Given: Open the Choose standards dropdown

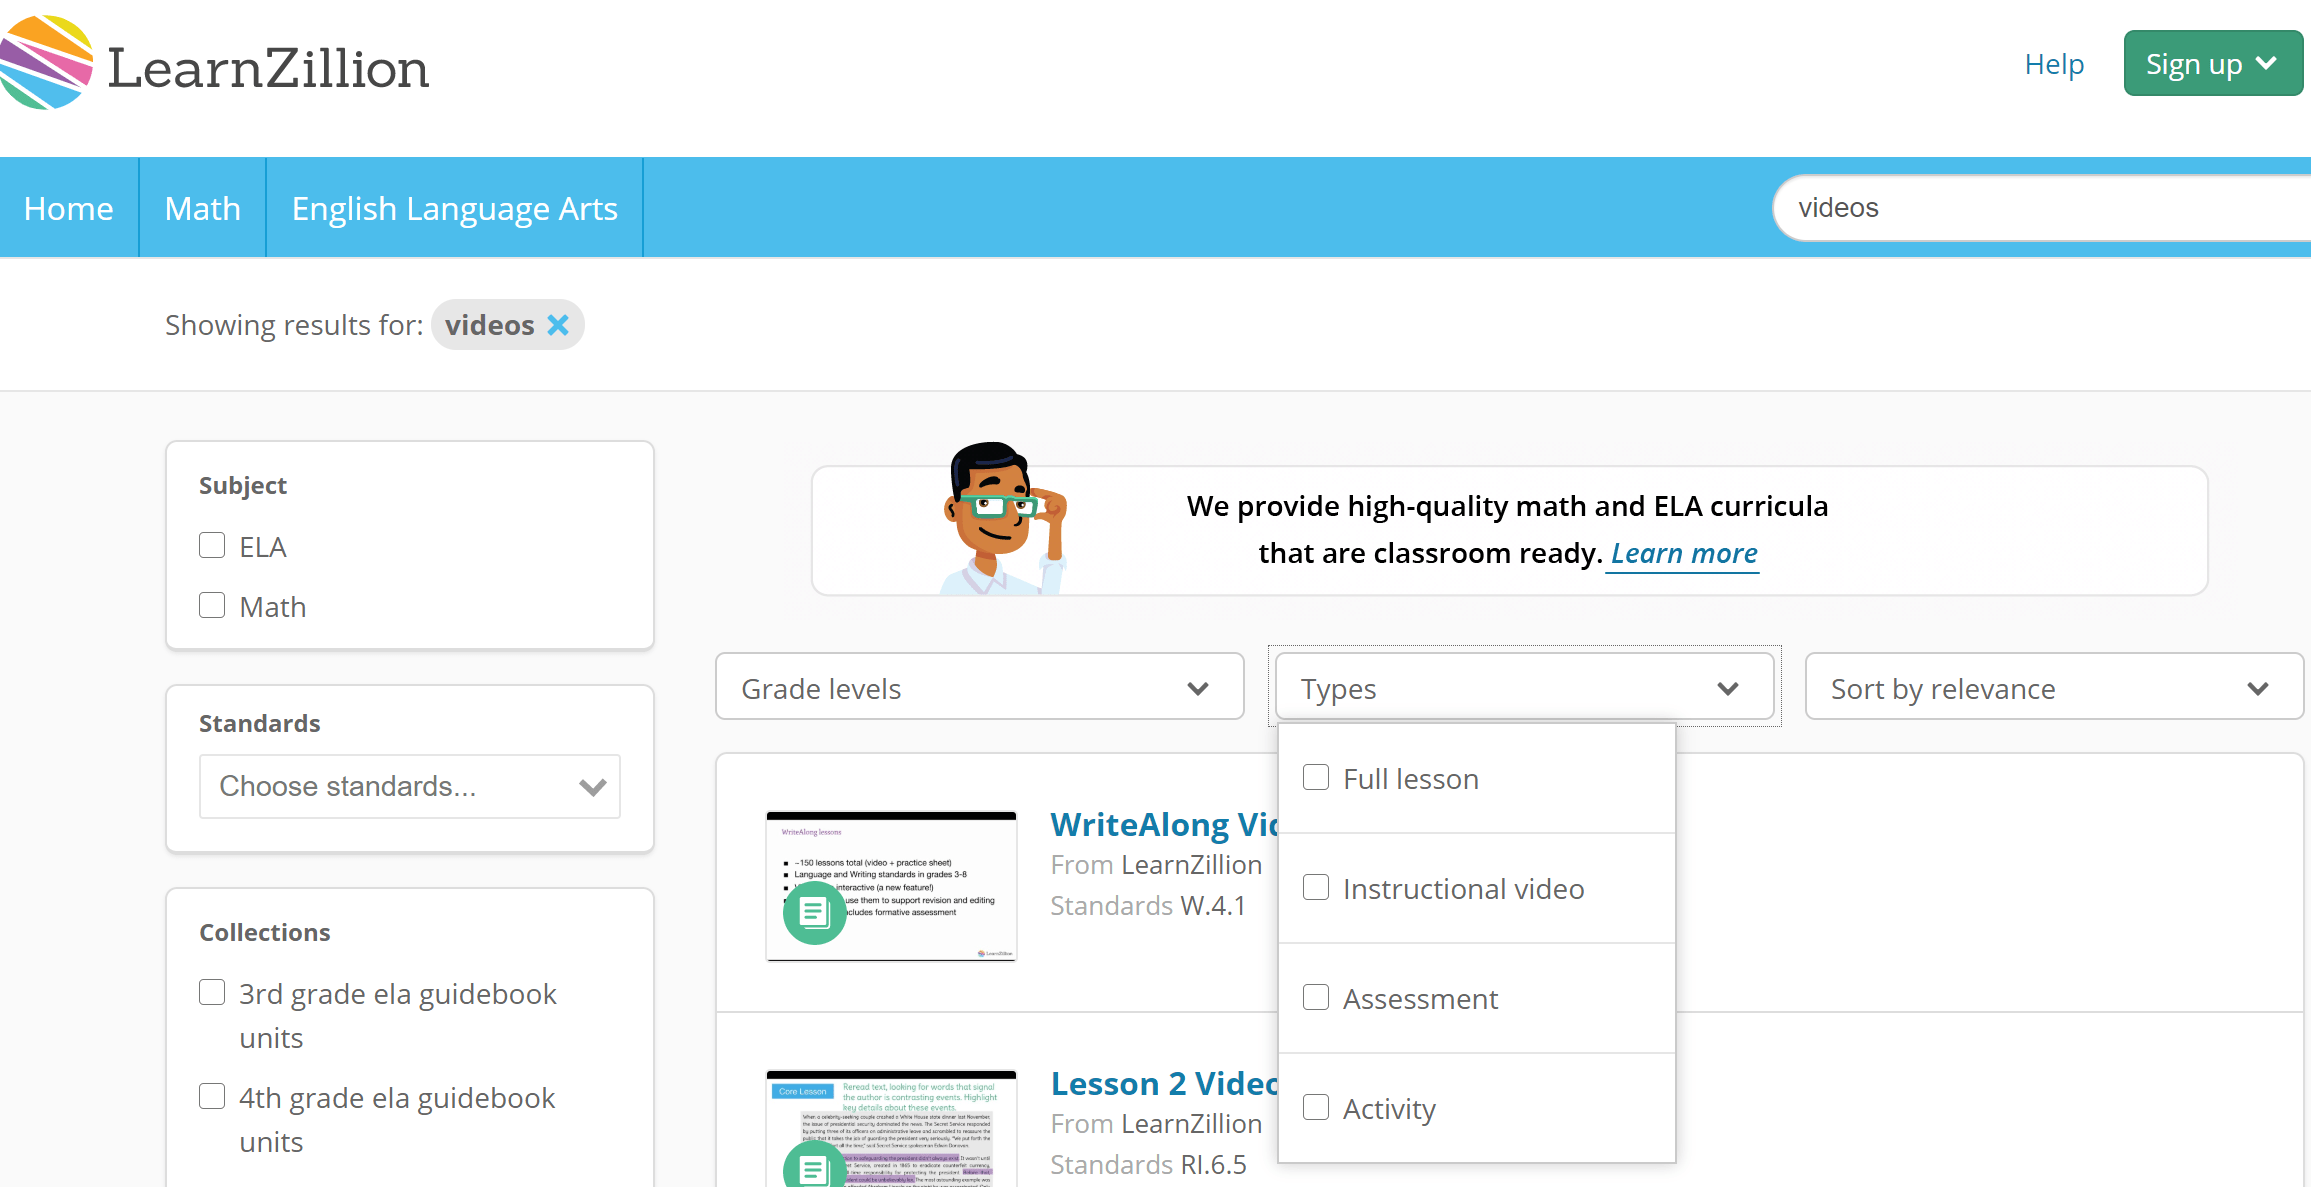Looking at the screenshot, I should point(409,786).
